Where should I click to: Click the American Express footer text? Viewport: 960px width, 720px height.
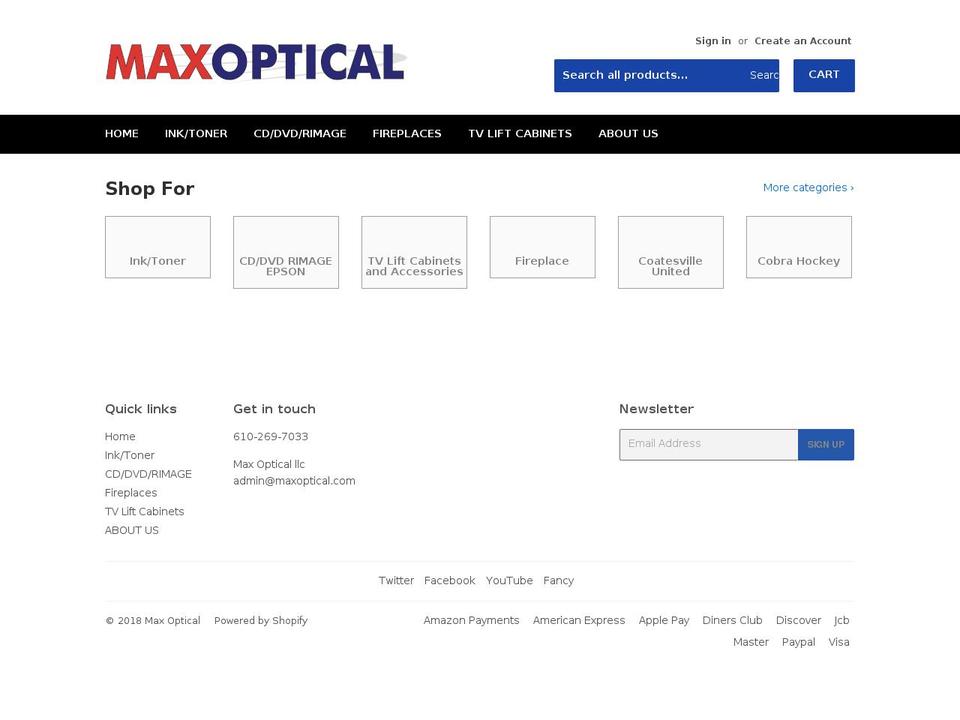[x=579, y=620]
